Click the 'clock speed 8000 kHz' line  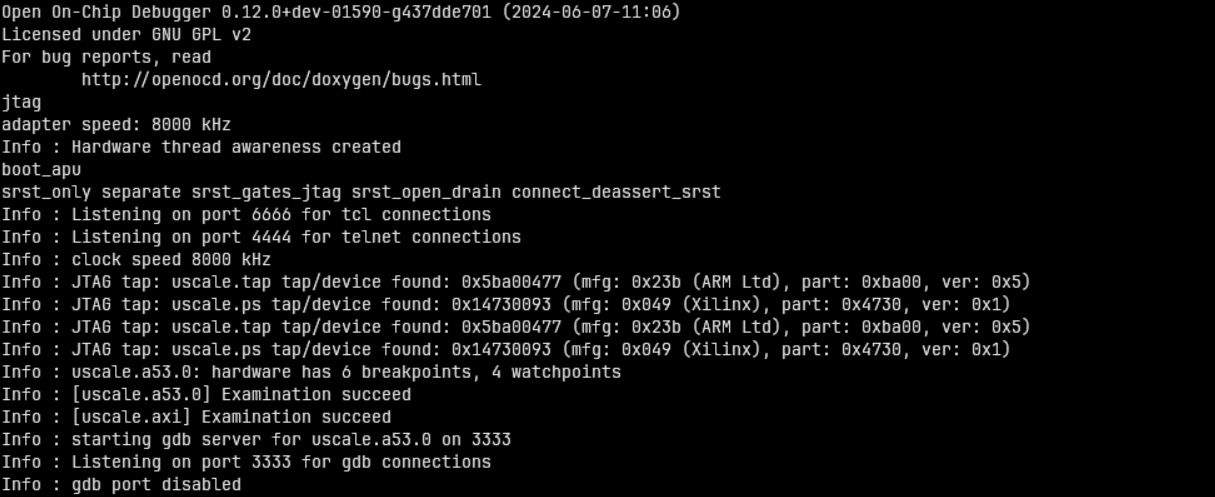pos(136,260)
